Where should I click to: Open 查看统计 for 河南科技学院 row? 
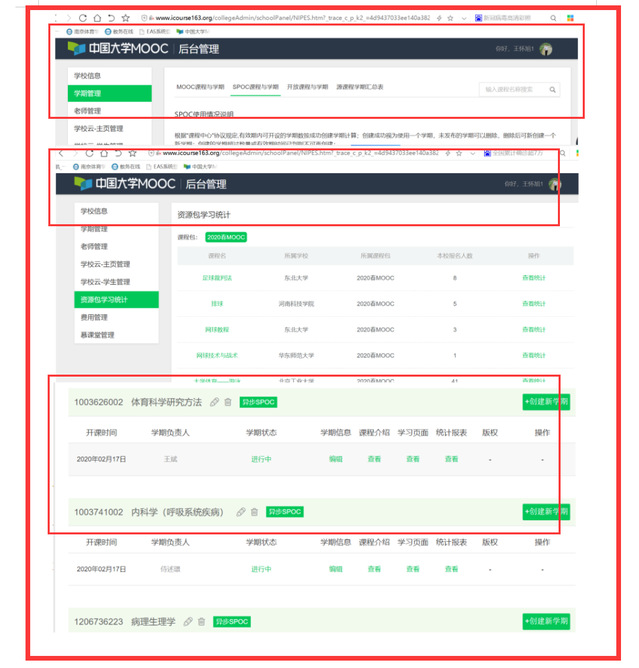pyautogui.click(x=534, y=304)
